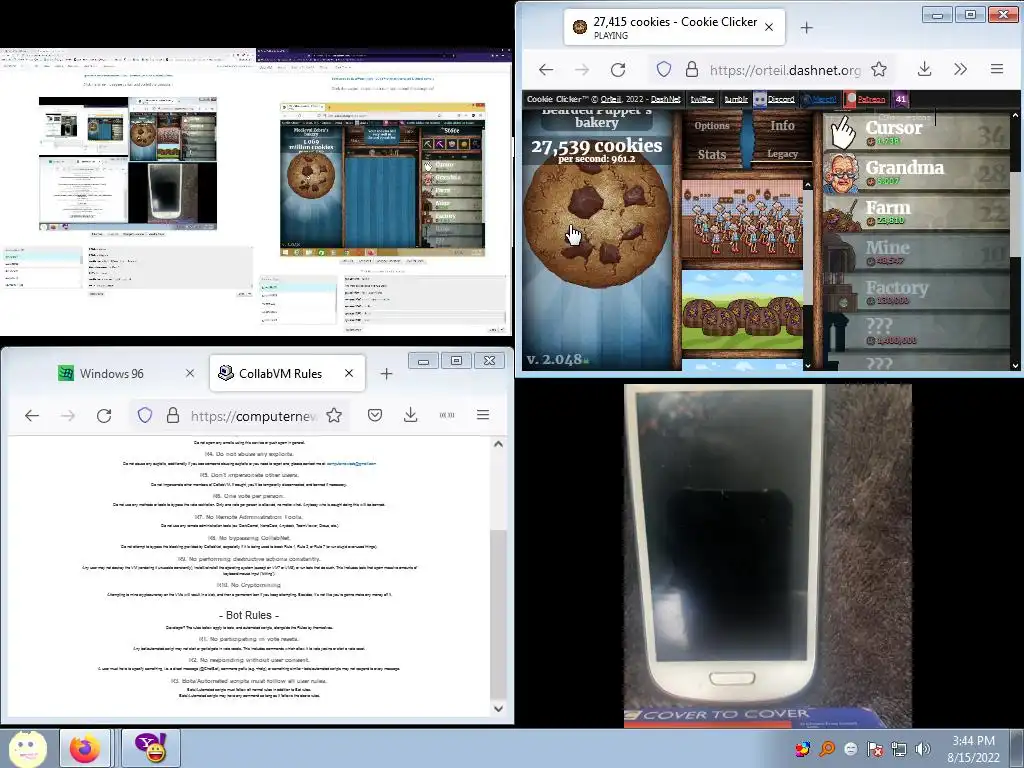This screenshot has width=1024, height=768.
Task: Close the CollabVM Rules tab
Action: (349, 373)
